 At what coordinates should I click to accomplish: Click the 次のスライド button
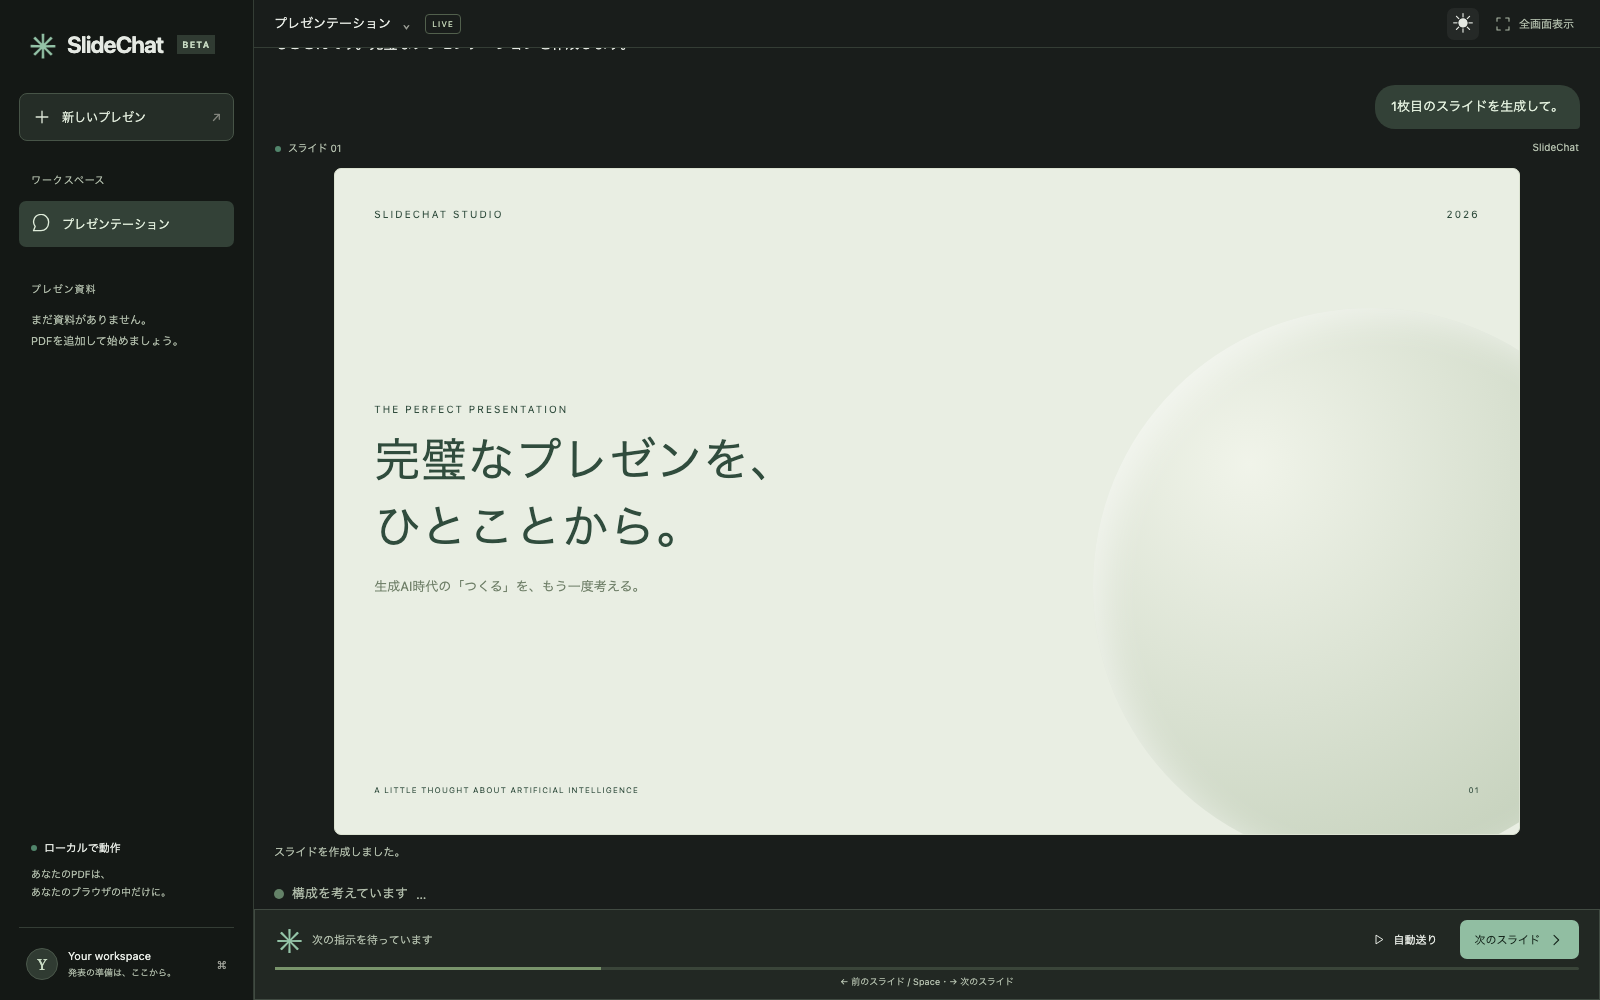(x=1519, y=940)
